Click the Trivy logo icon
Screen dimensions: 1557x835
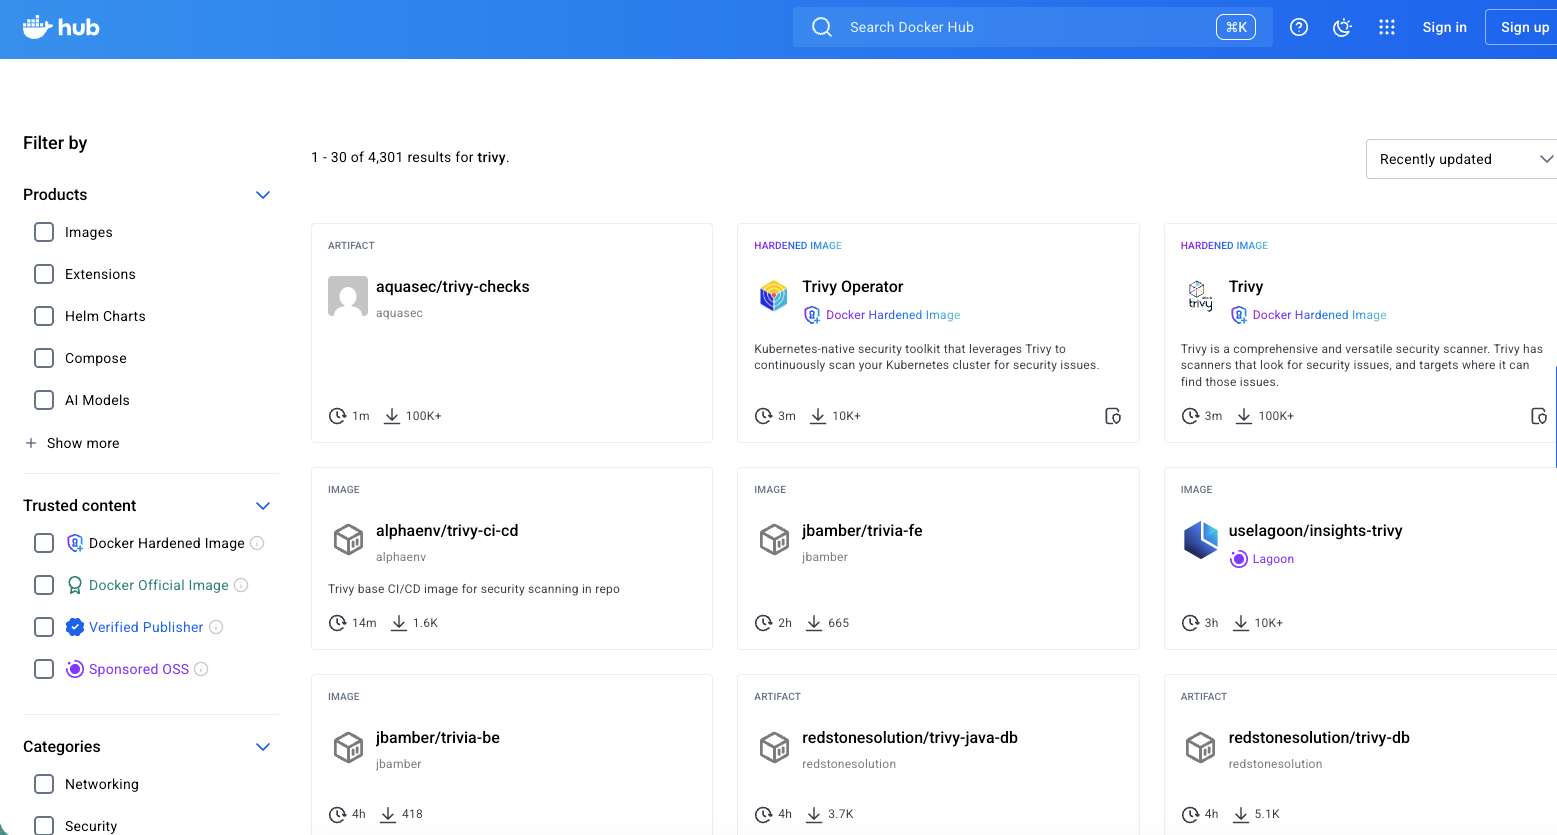coord(1200,296)
